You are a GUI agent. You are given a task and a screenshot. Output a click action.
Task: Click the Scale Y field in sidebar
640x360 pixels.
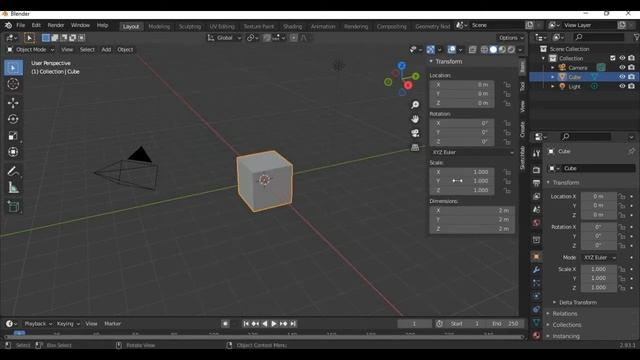462,181
